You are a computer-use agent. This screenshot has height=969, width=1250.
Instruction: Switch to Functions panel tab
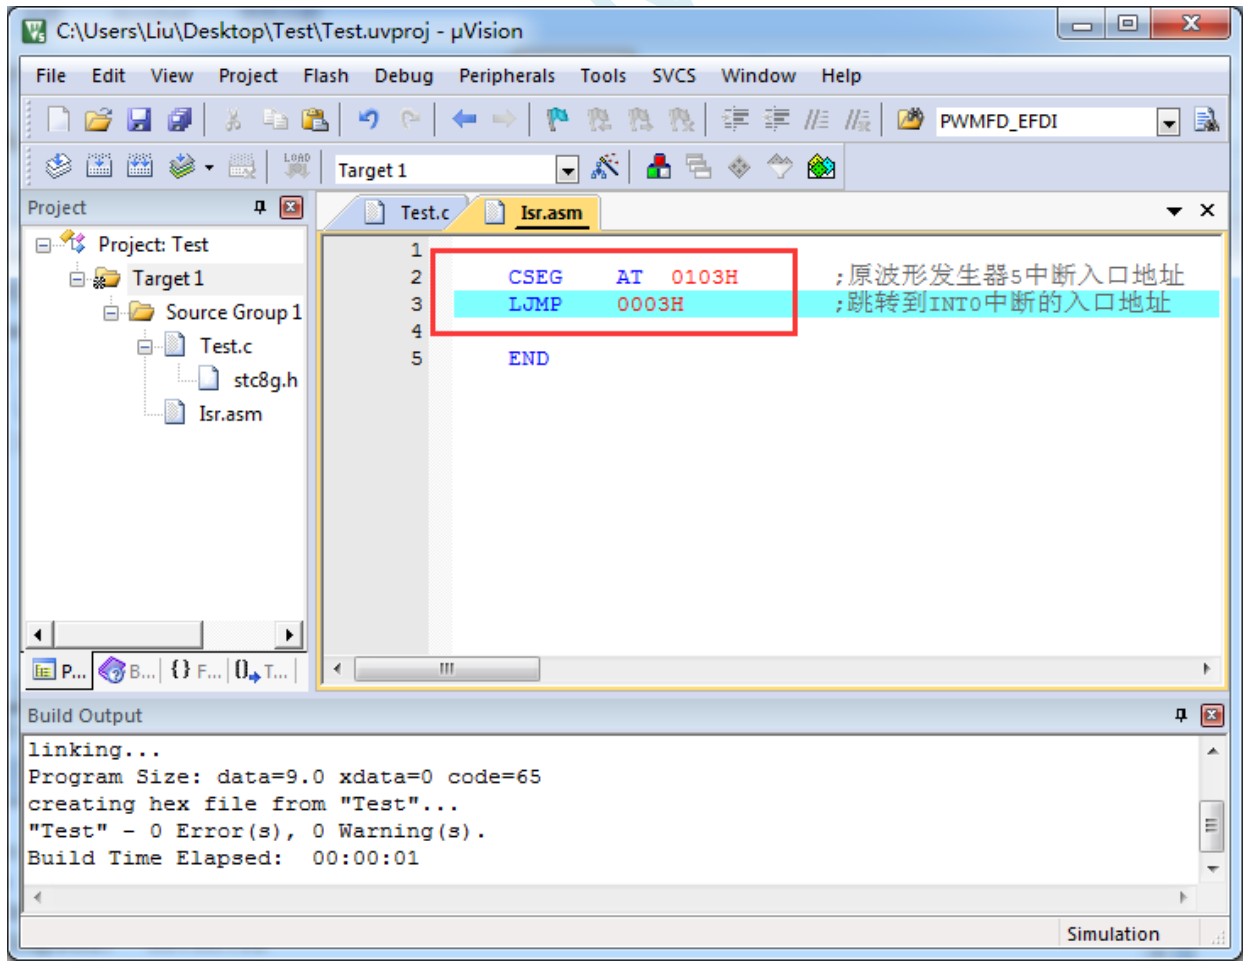(x=195, y=671)
